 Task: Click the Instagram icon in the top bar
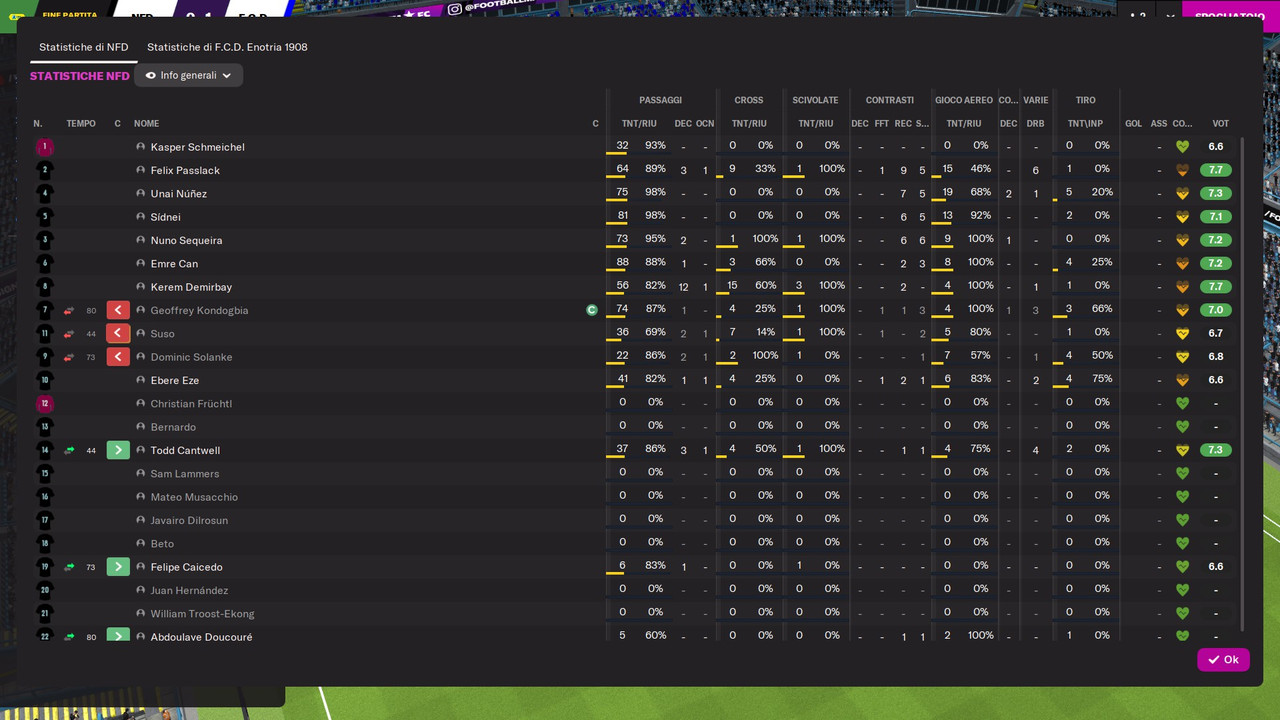[x=455, y=9]
